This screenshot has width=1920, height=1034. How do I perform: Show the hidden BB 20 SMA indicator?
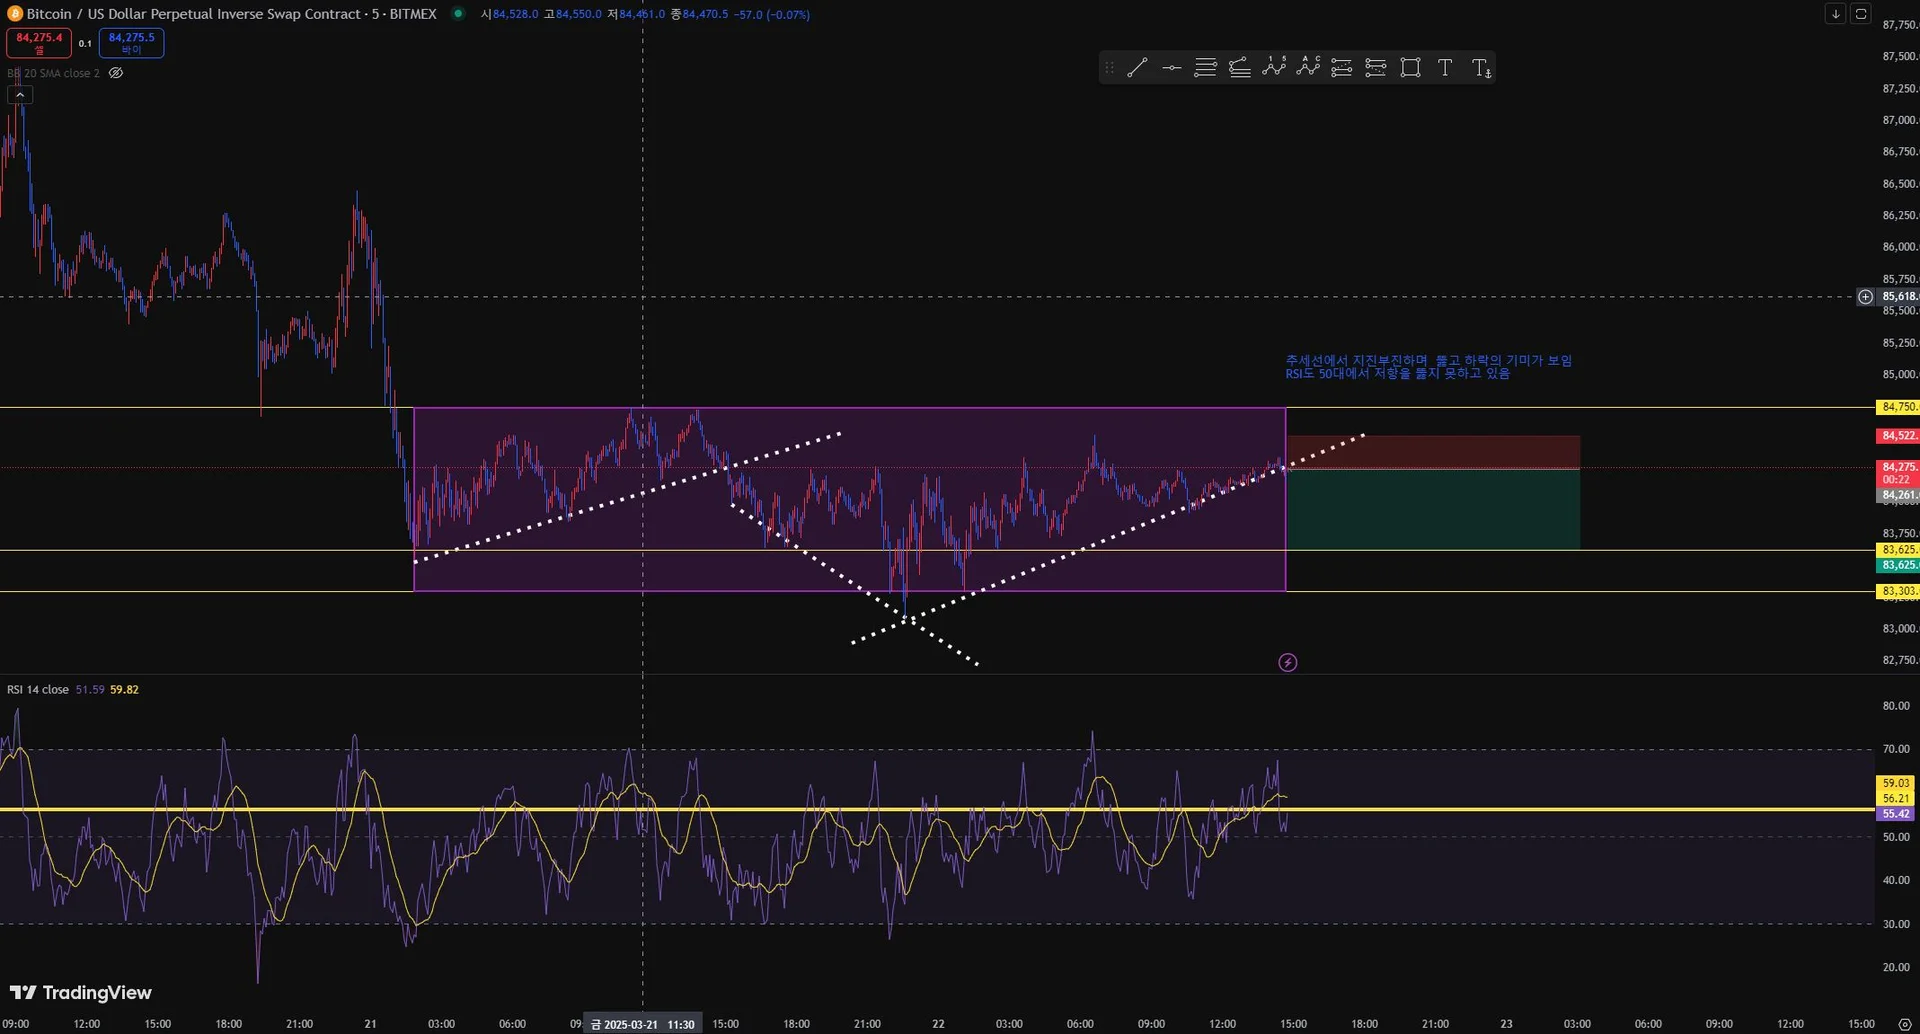[116, 73]
